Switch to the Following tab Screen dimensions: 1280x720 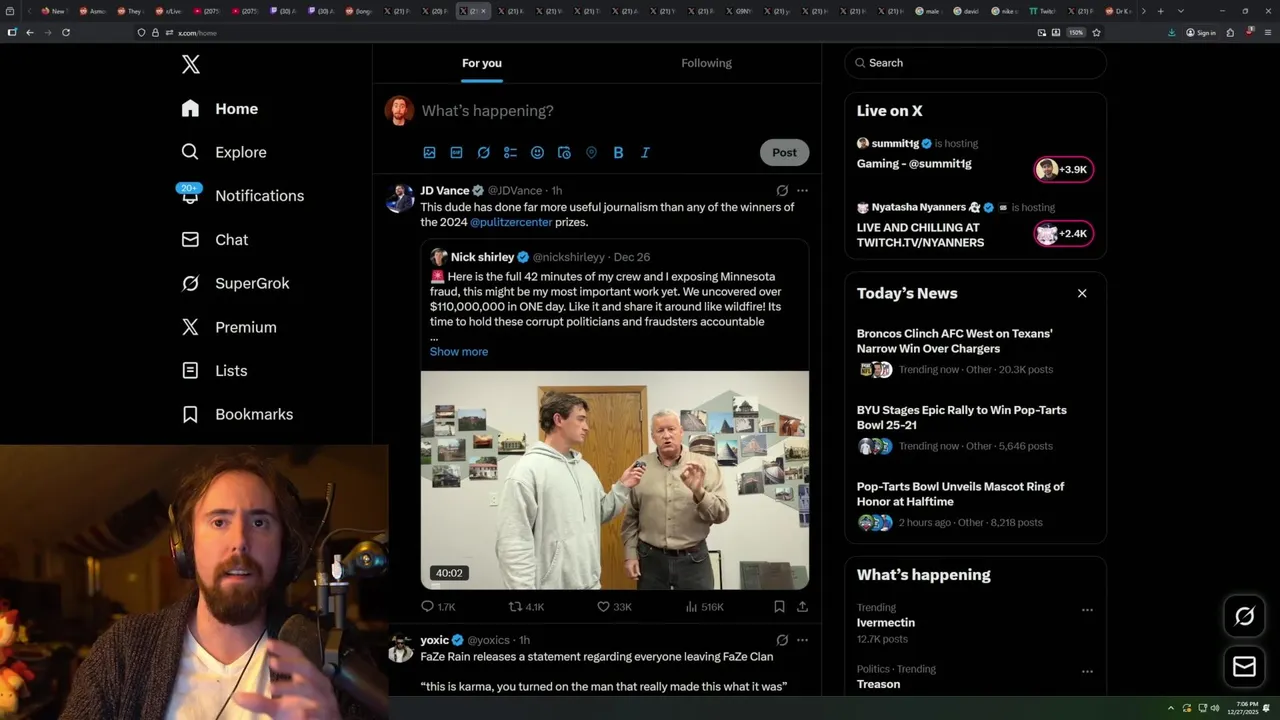pyautogui.click(x=706, y=63)
